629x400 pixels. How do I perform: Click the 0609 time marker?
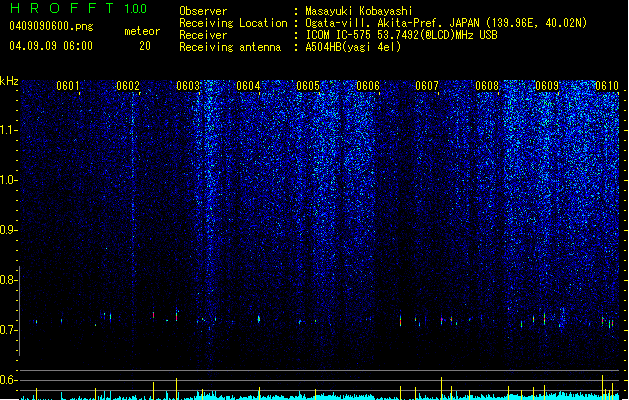pyautogui.click(x=547, y=86)
